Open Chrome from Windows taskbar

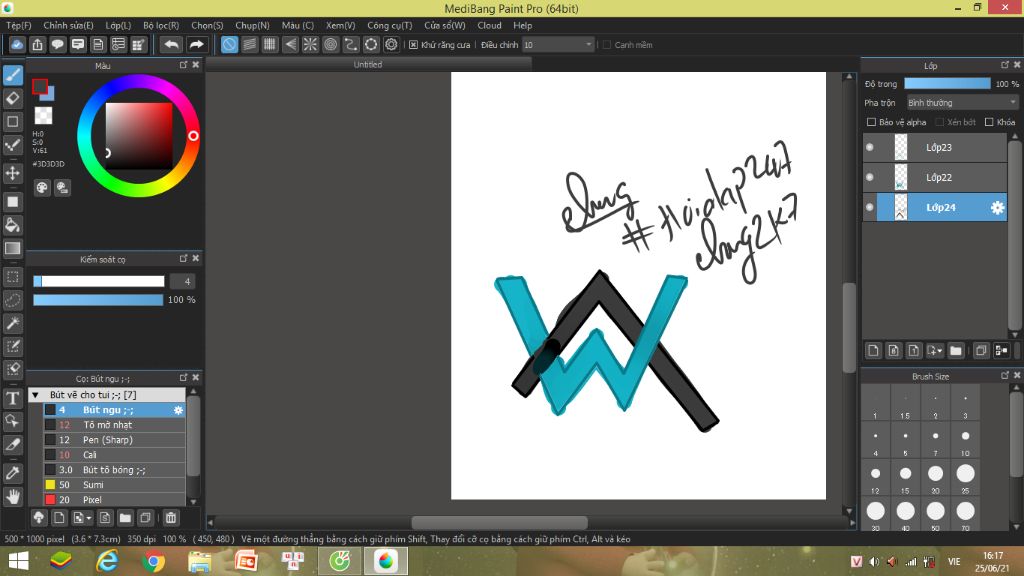click(153, 562)
